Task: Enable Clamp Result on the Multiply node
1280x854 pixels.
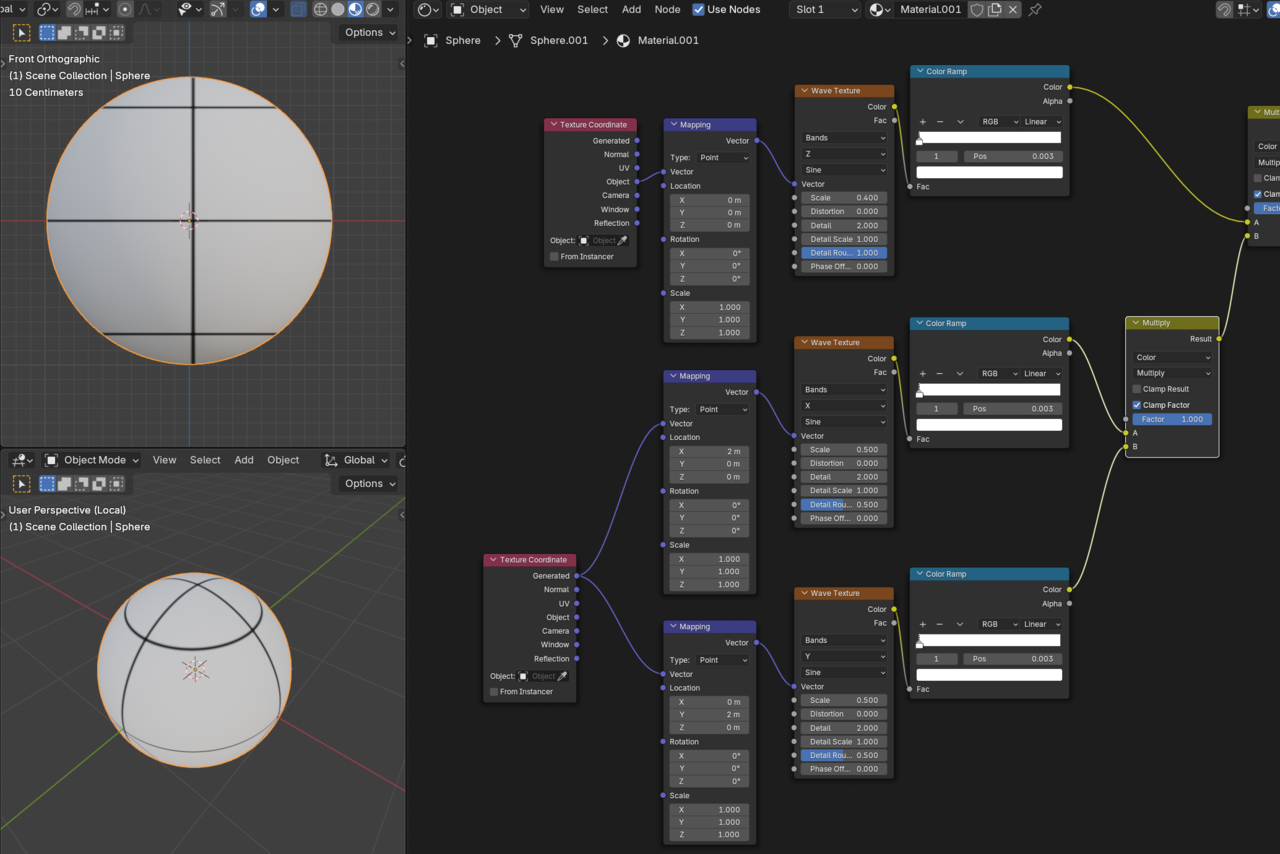Action: (x=1137, y=389)
